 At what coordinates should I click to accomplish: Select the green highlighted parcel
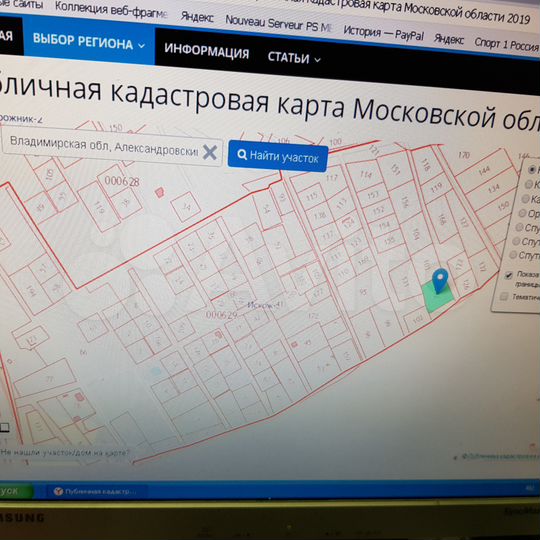(437, 296)
